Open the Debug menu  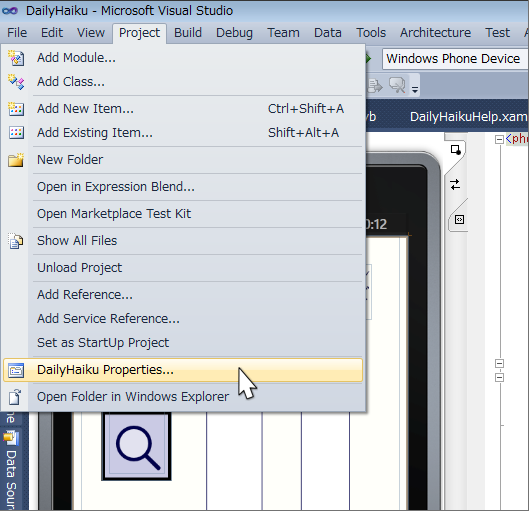(x=234, y=33)
